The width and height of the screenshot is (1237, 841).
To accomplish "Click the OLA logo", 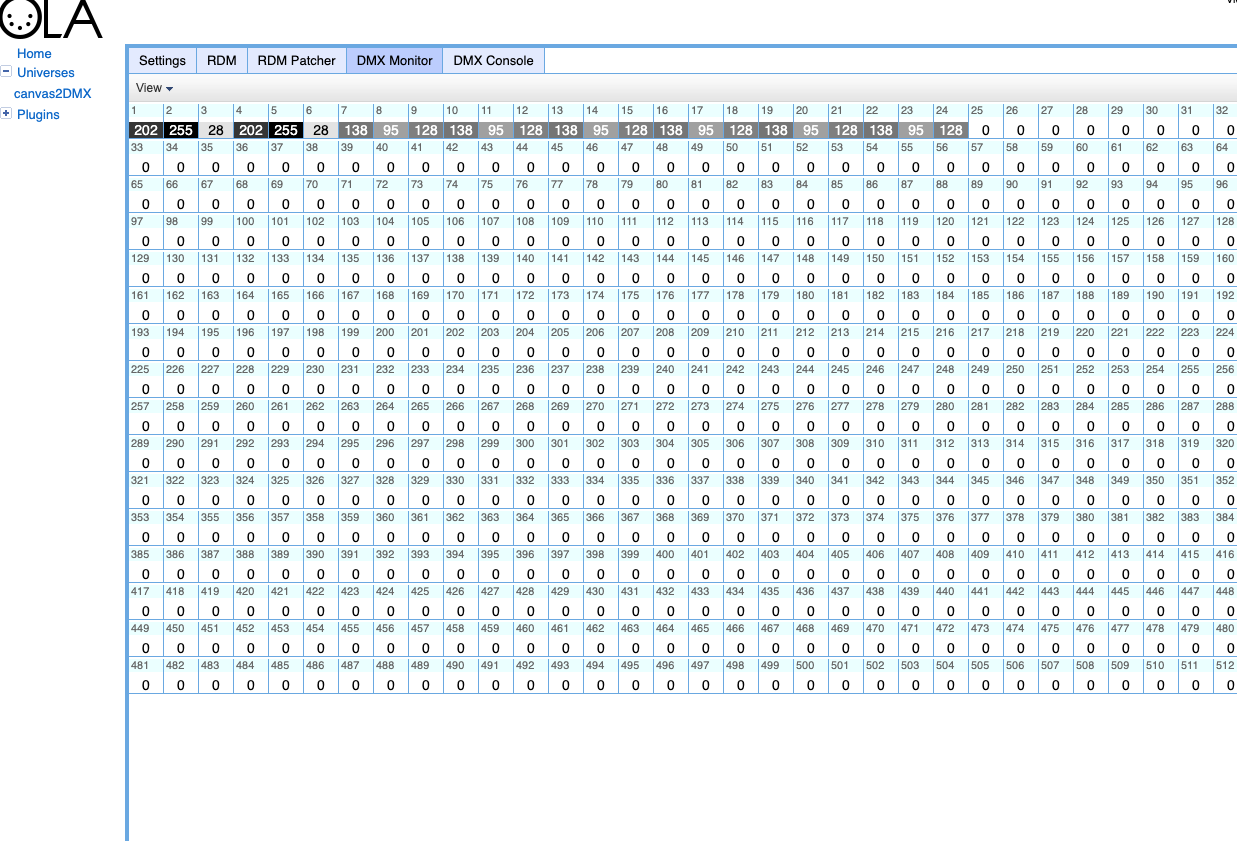I will click(x=52, y=18).
